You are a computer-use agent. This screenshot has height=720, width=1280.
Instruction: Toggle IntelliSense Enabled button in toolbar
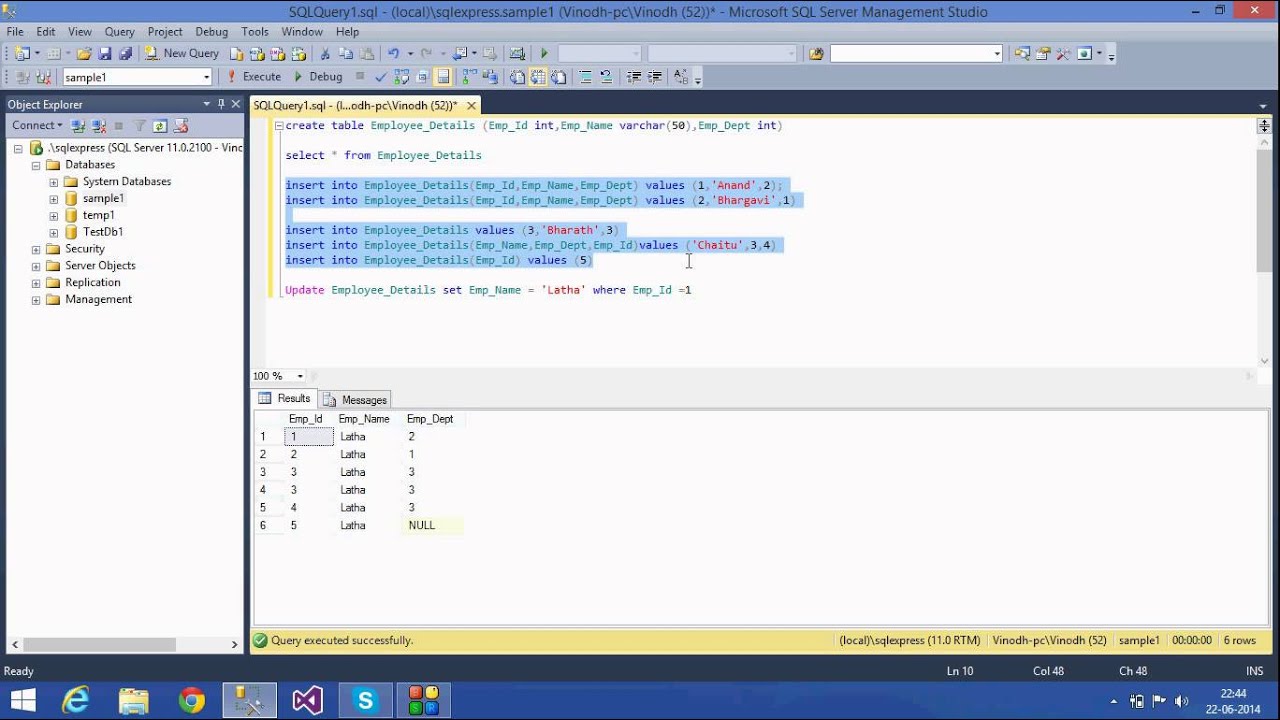(443, 77)
